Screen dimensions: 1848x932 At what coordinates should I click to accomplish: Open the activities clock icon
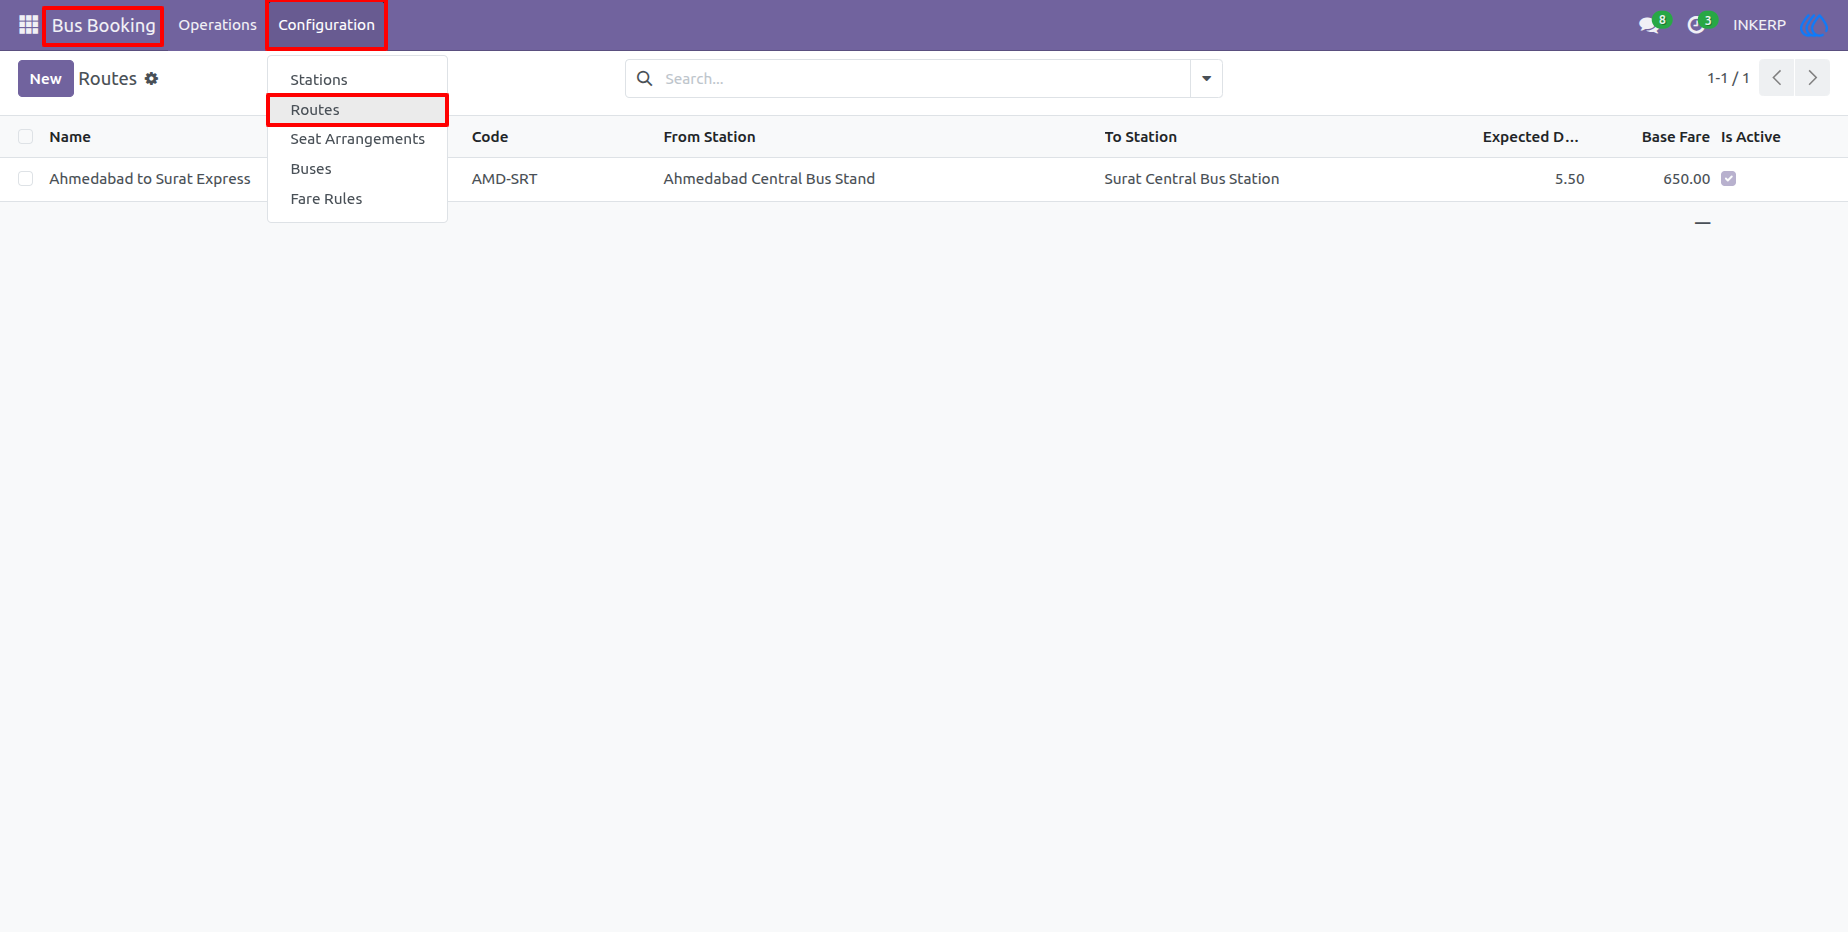pyautogui.click(x=1696, y=25)
